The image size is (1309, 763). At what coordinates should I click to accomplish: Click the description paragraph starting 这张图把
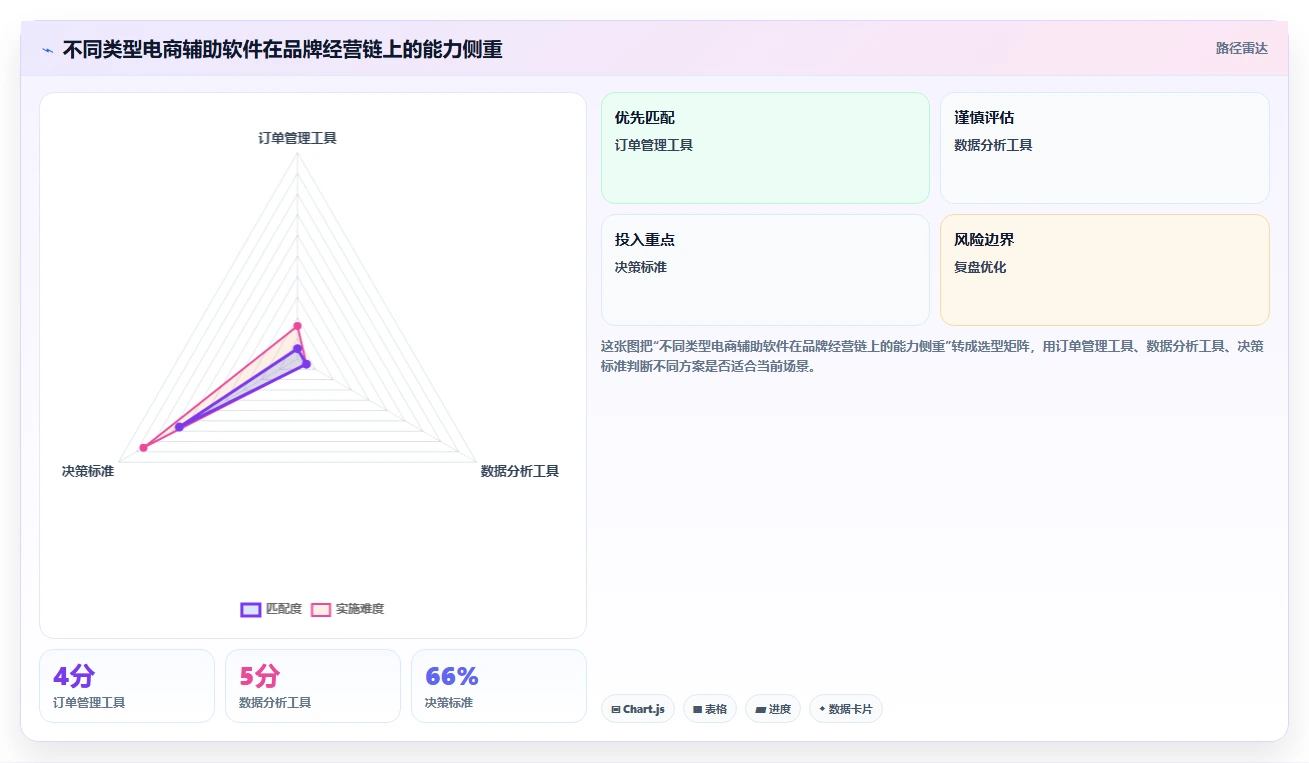click(933, 356)
